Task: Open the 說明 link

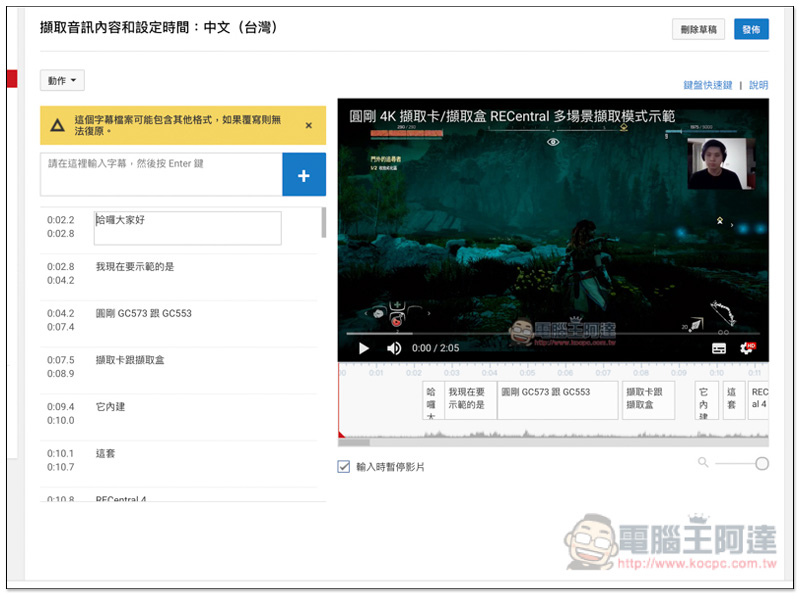Action: pos(758,85)
